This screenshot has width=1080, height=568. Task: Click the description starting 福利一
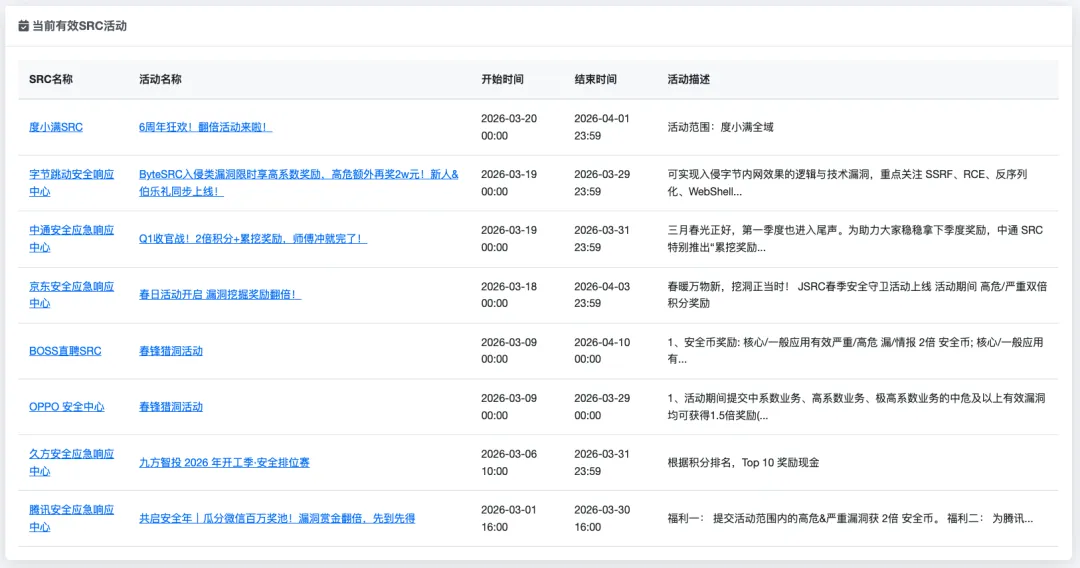850,518
